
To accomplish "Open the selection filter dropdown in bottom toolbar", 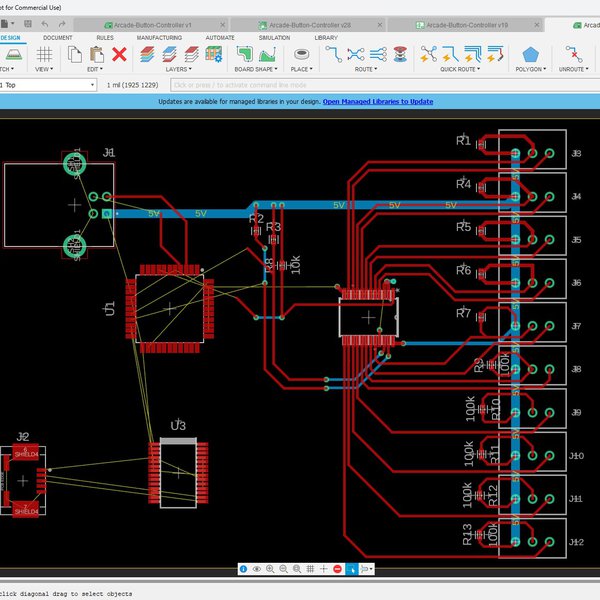I will [x=366, y=569].
